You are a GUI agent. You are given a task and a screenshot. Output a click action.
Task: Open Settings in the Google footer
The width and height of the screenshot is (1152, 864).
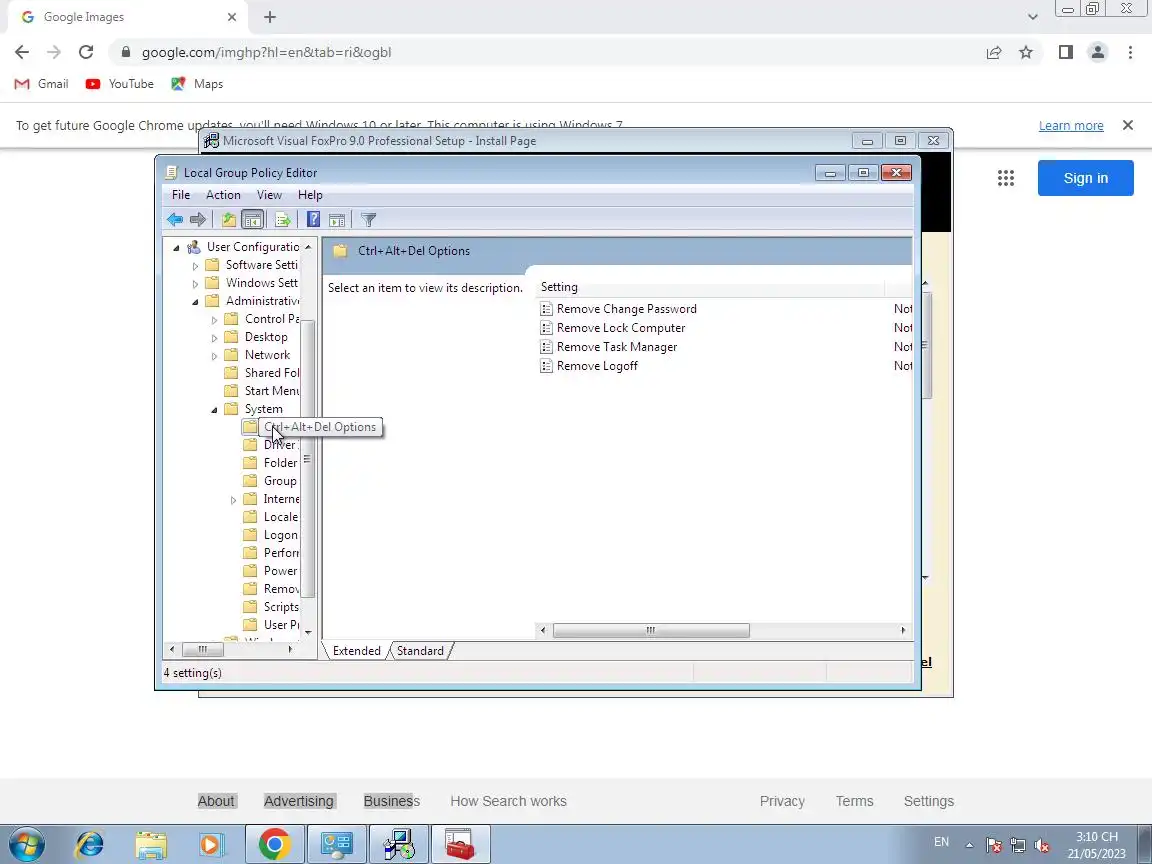pyautogui.click(x=929, y=801)
